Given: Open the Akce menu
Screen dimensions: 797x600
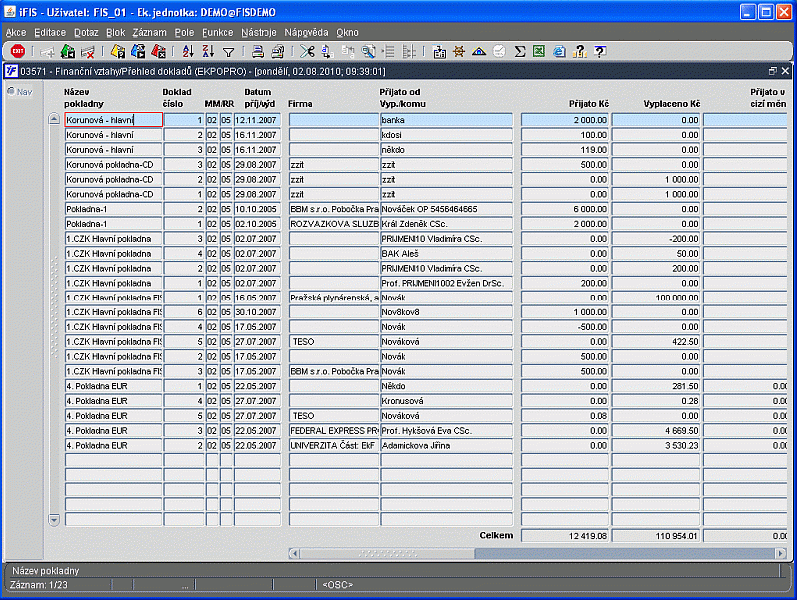Looking at the screenshot, I should click(x=16, y=33).
